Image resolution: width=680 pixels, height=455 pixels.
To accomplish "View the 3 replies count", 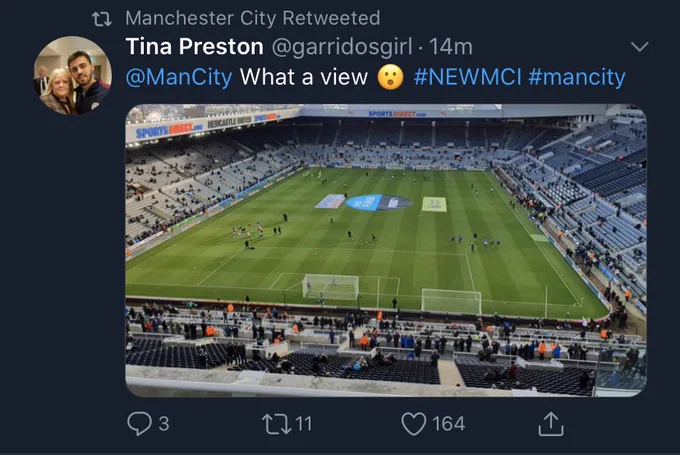I will pos(164,424).
